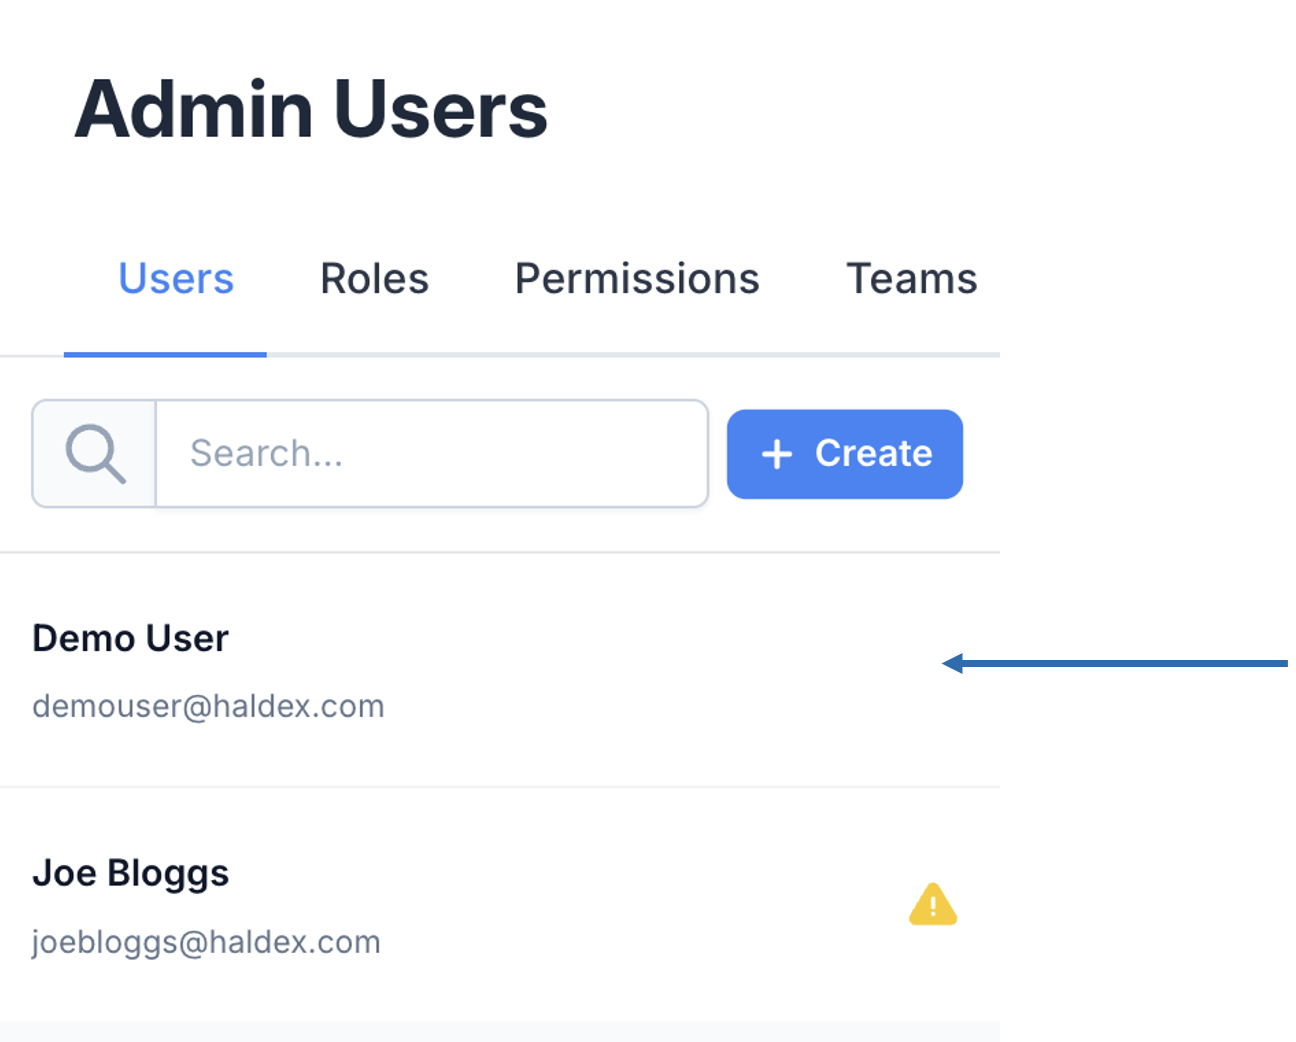The width and height of the screenshot is (1296, 1042).
Task: Click the divider line above Demo User row
Action: pos(500,552)
